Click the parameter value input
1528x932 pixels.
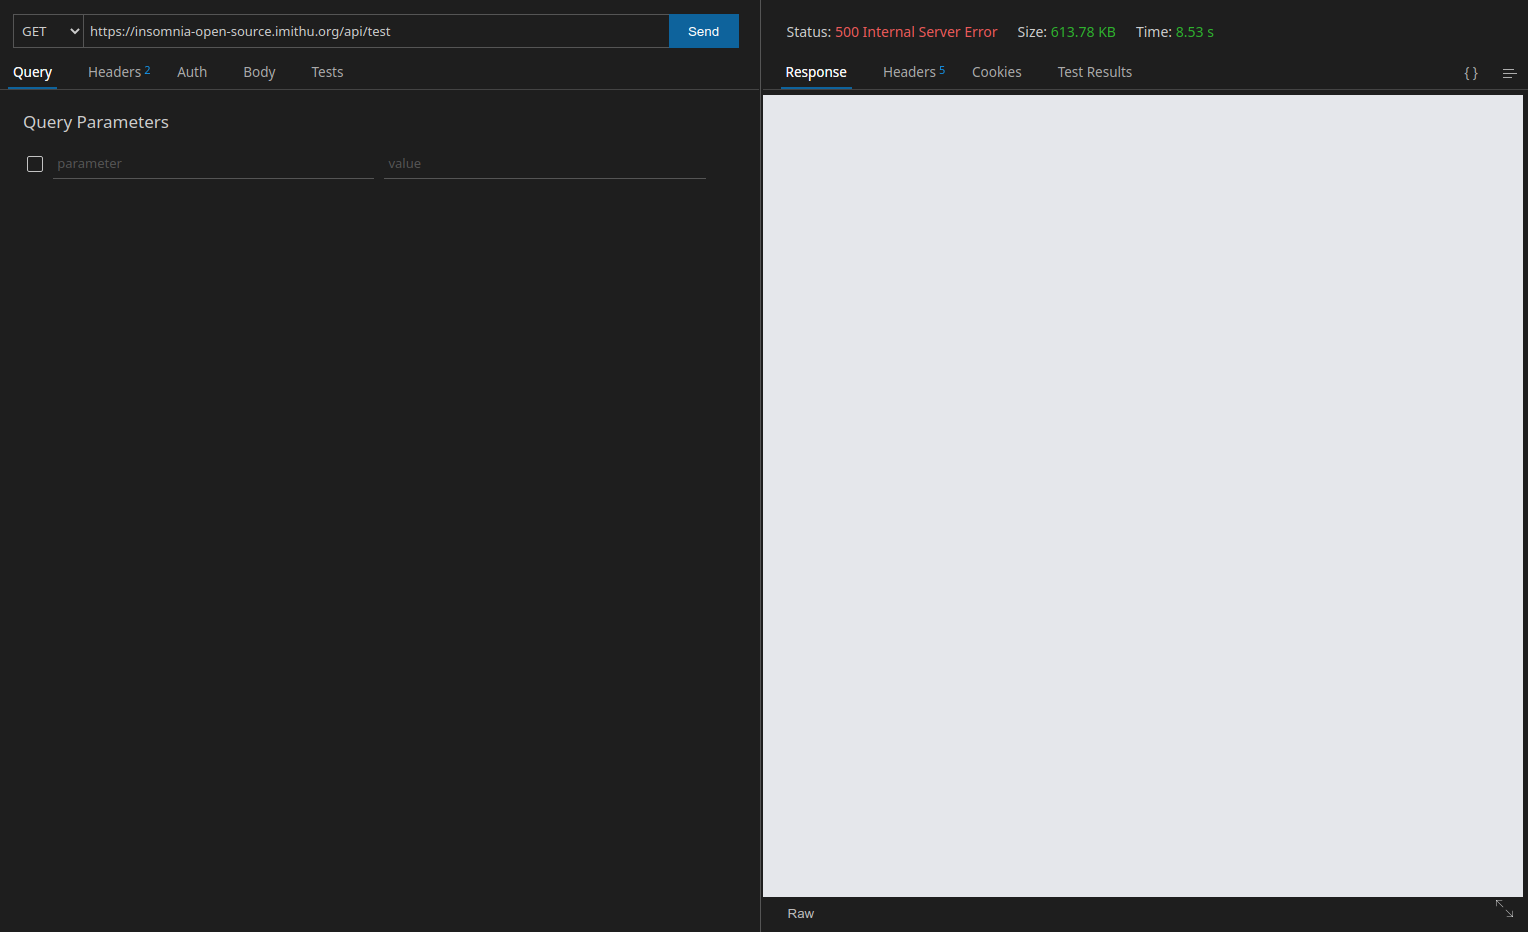[x=545, y=163]
